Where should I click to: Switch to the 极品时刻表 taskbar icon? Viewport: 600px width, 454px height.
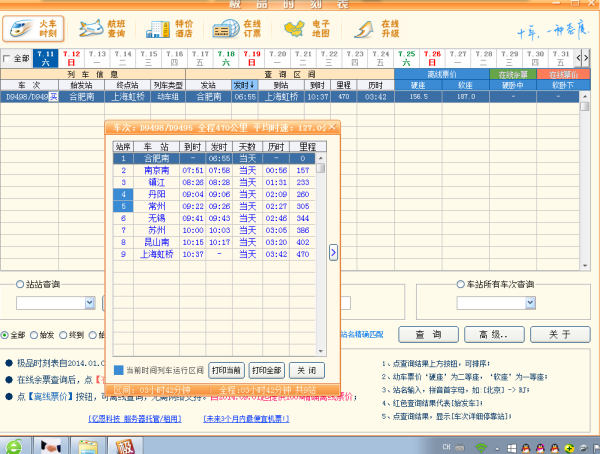pyautogui.click(x=125, y=446)
